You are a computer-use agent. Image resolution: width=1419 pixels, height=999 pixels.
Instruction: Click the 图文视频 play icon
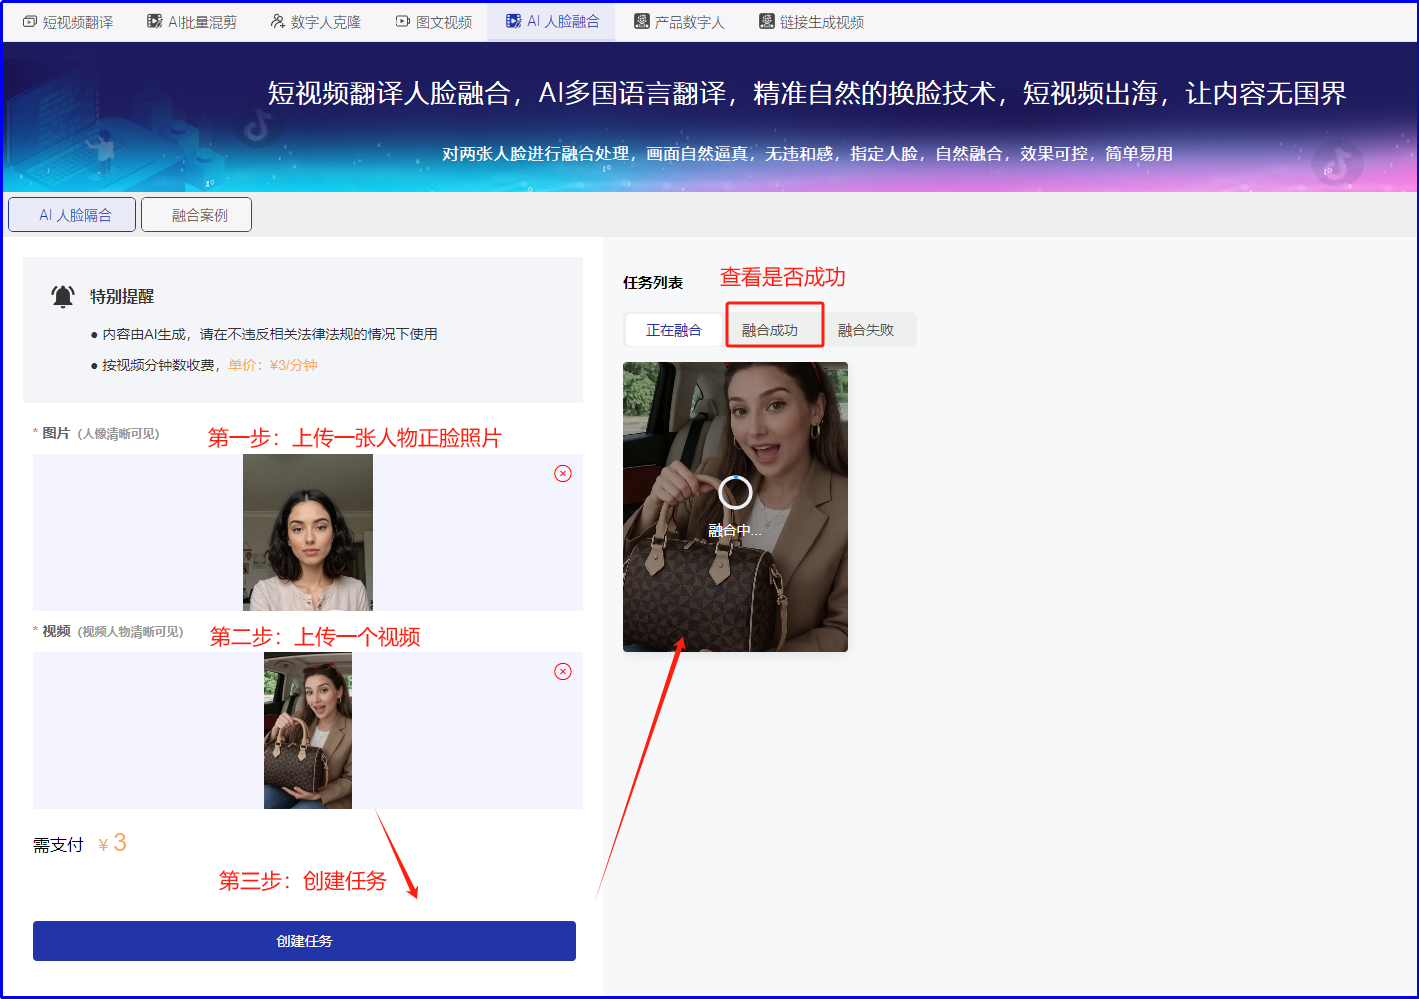403,21
